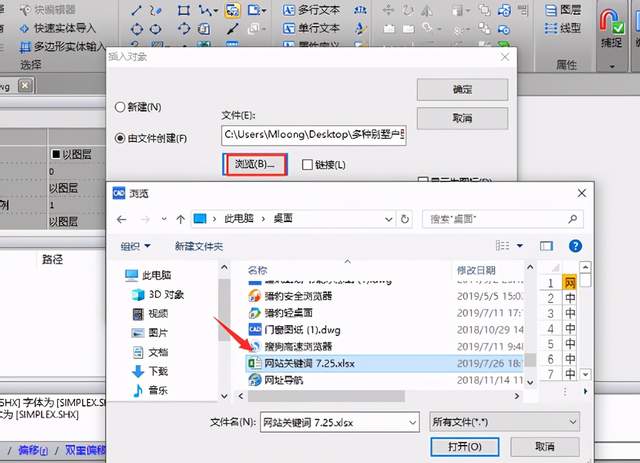This screenshot has width=640, height=463.
Task: Click 取消 in the Browse dialog
Action: pos(545,447)
